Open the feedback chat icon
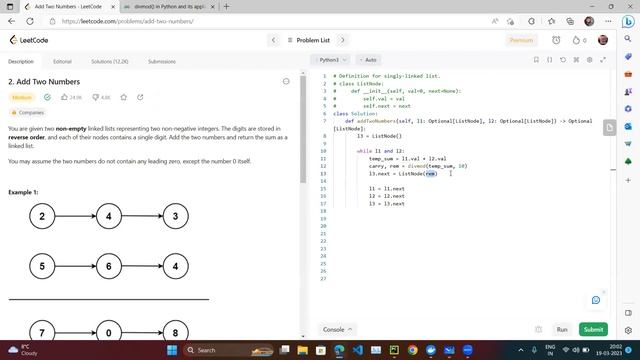Viewport: 640px width, 360px height. [596, 300]
